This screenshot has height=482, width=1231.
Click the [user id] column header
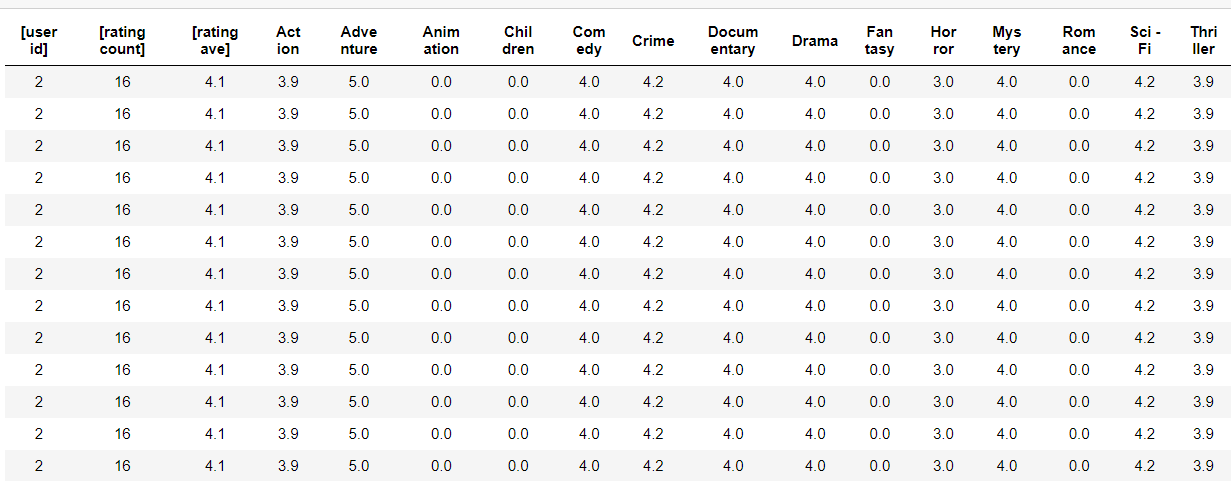pos(39,41)
